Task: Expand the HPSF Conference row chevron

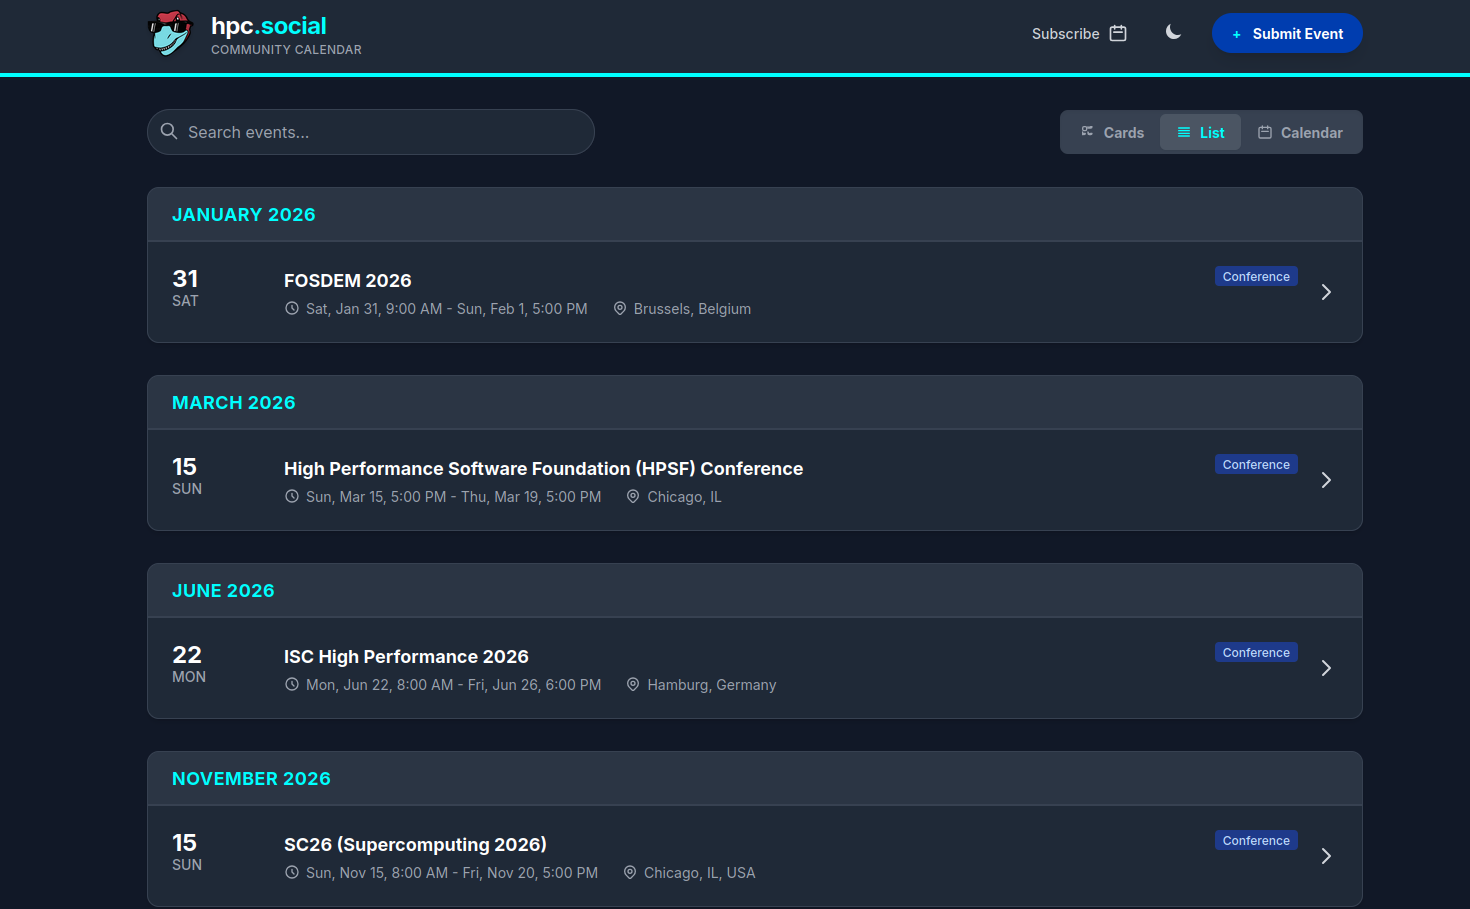Action: pos(1326,480)
